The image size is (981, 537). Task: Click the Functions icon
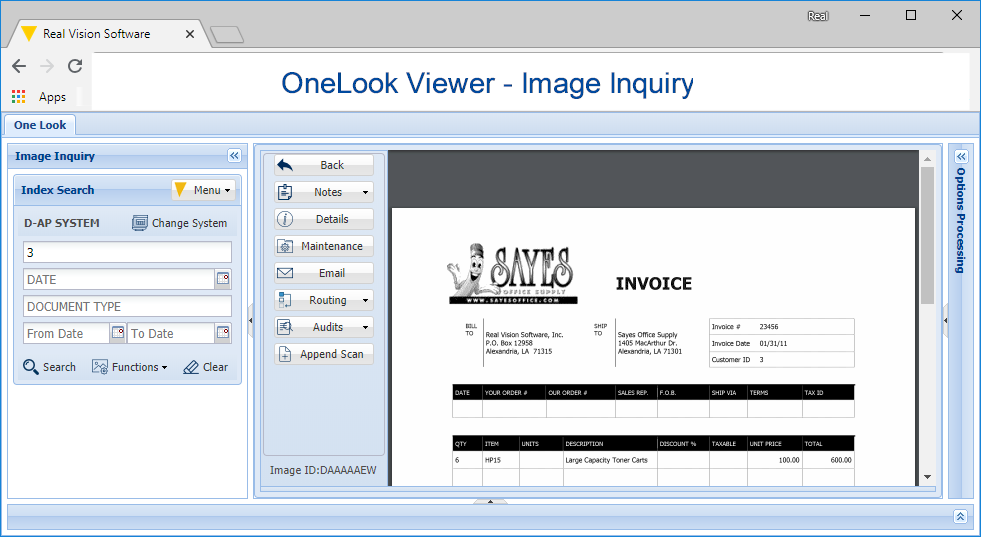click(x=99, y=367)
